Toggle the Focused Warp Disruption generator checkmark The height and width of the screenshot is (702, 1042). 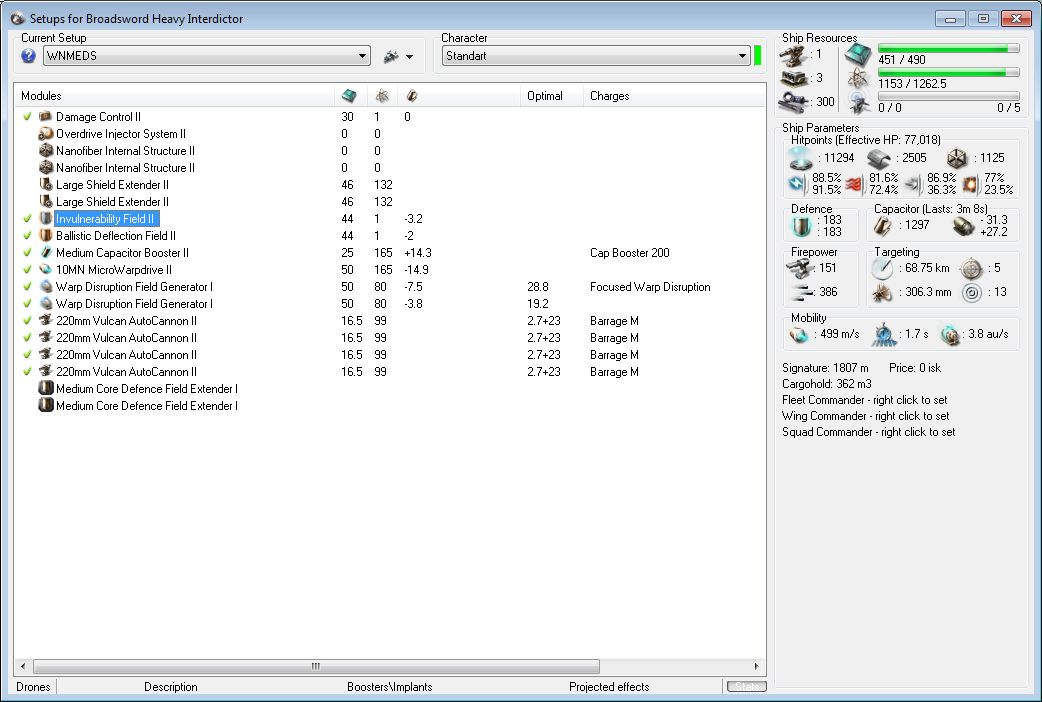(x=27, y=287)
